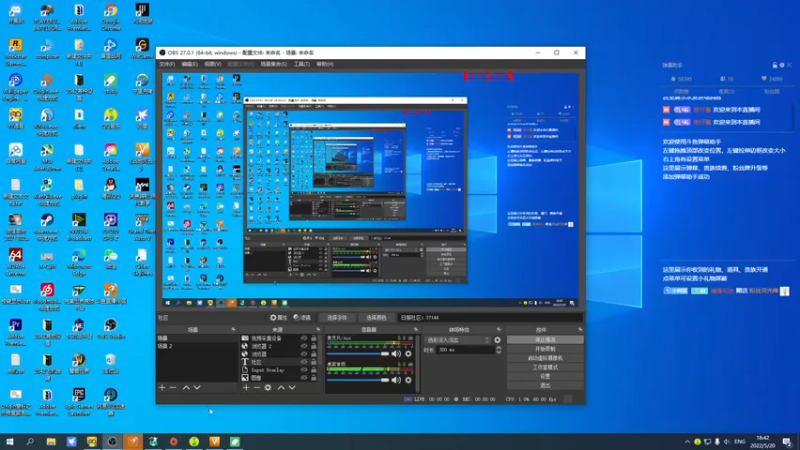Image resolution: width=800 pixels, height=450 pixels.
Task: Hide the Input Overlay source
Action: click(304, 370)
